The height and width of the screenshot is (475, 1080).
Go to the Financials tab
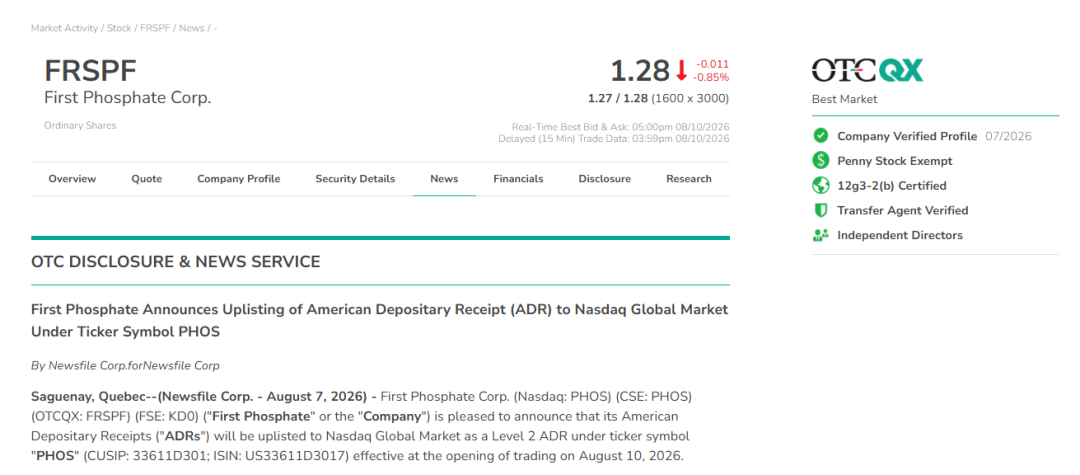click(518, 179)
